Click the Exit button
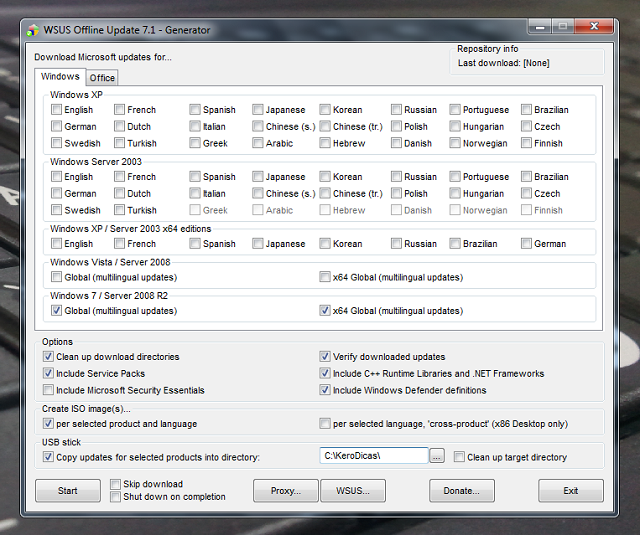Image resolution: width=640 pixels, height=535 pixels. click(x=571, y=491)
